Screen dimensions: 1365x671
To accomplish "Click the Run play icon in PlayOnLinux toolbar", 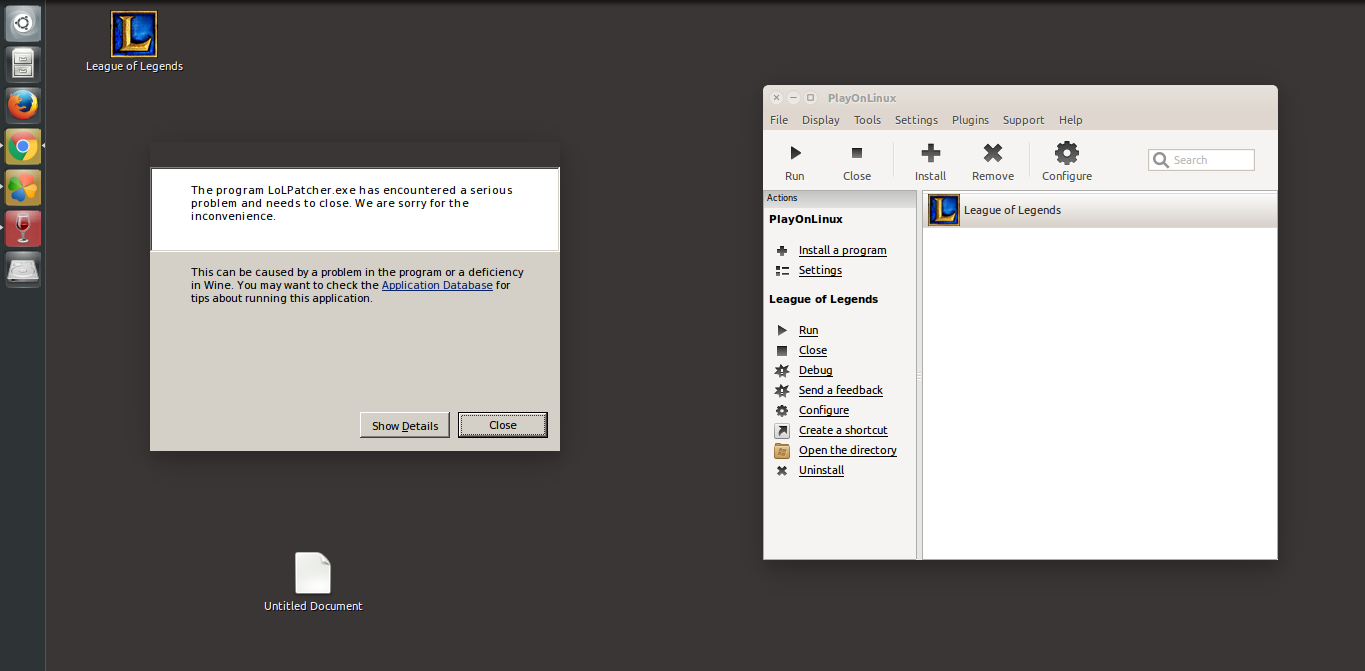I will [795, 153].
